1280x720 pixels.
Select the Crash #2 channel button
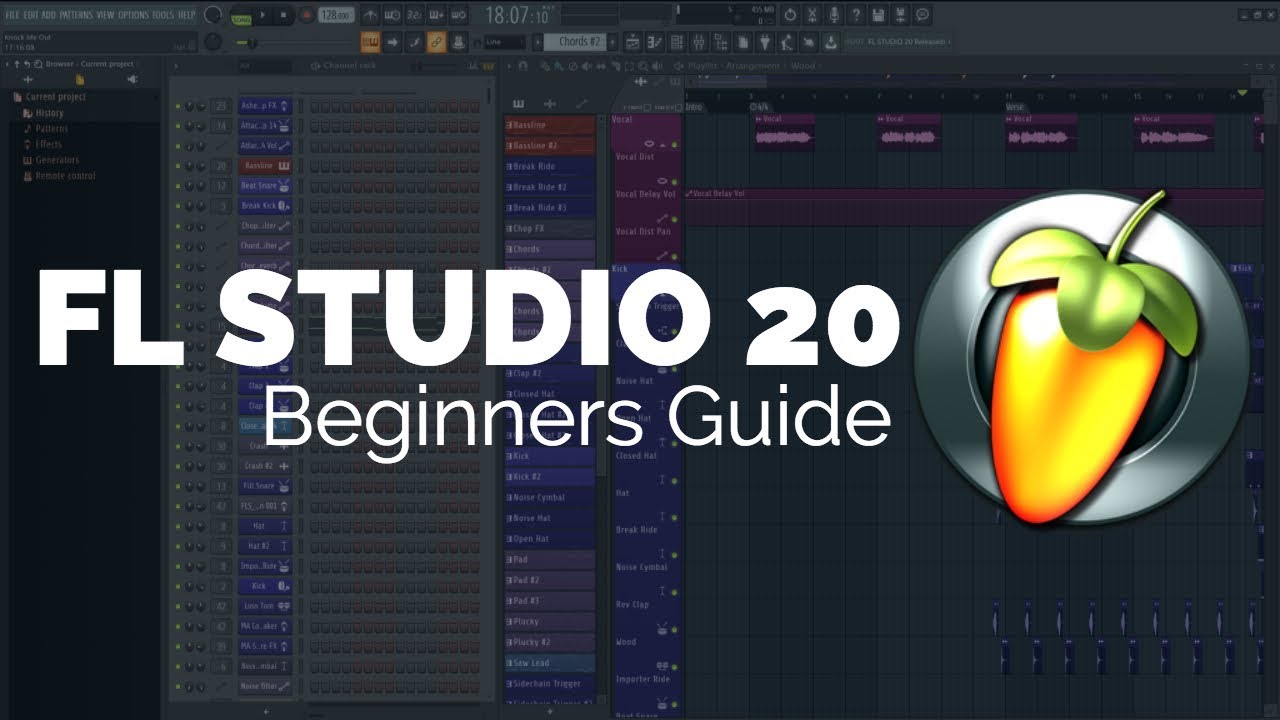[265, 466]
